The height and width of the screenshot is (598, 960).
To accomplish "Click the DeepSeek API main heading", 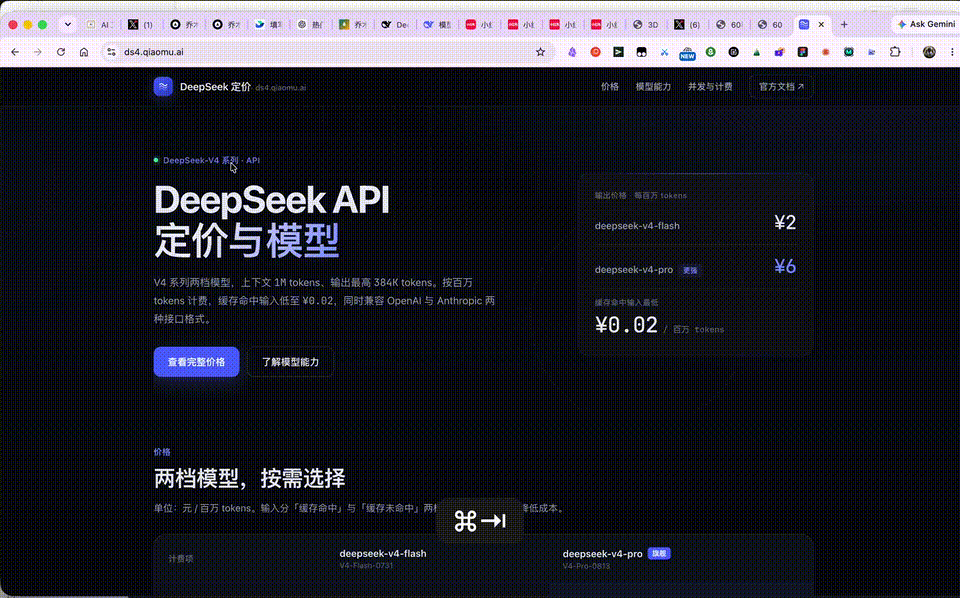I will (x=271, y=200).
